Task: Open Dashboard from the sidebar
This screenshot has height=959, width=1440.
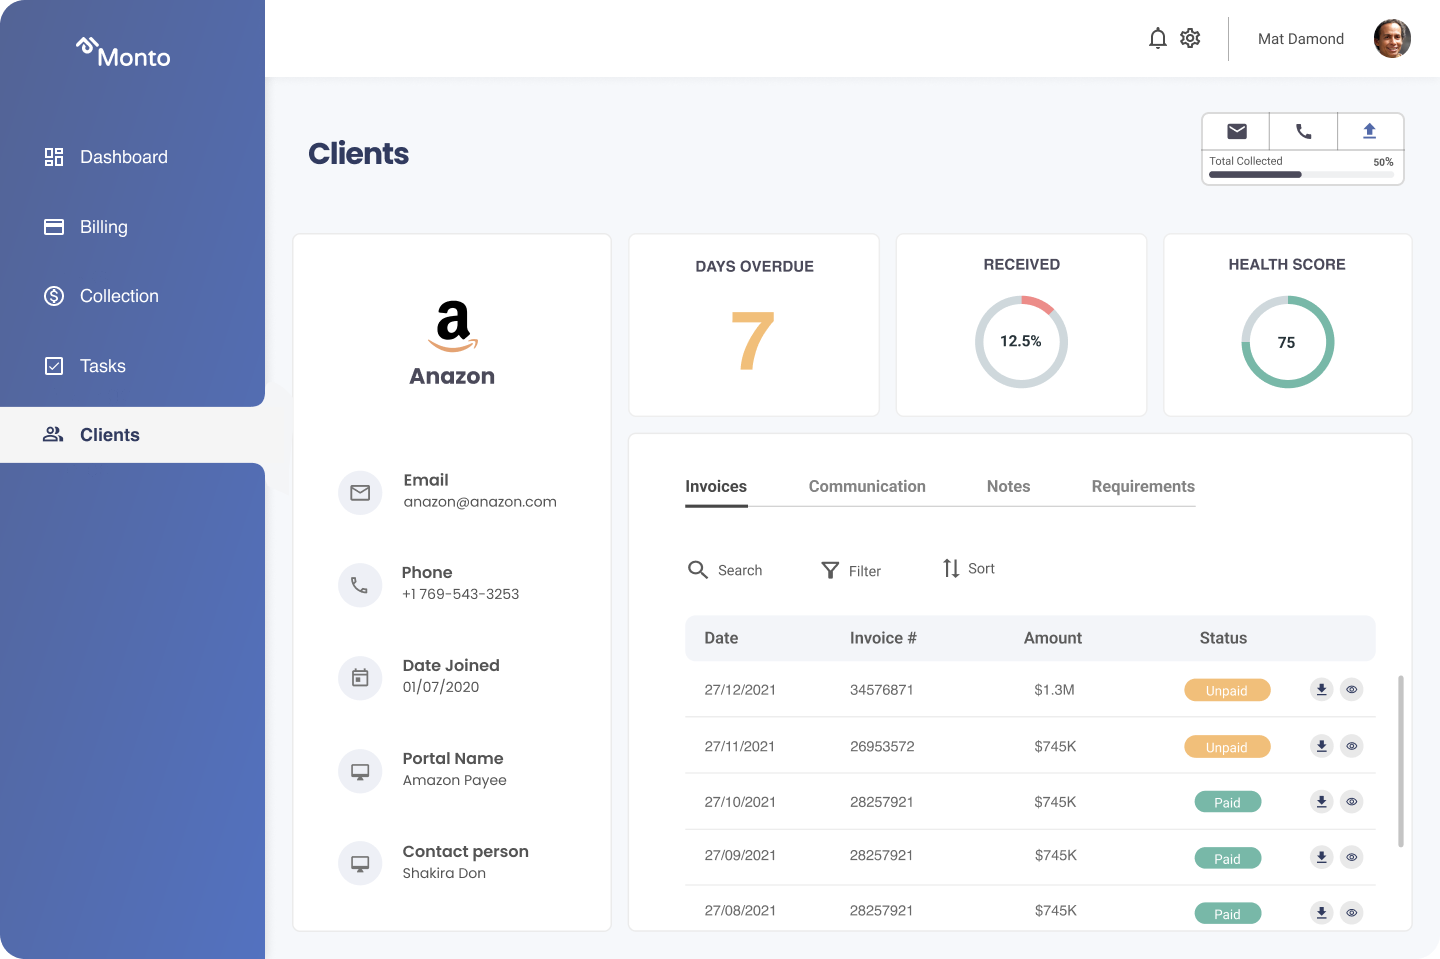Action: point(123,157)
